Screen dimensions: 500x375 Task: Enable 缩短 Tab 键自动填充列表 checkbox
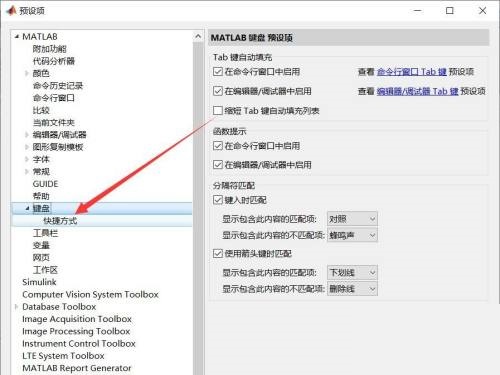coord(218,110)
